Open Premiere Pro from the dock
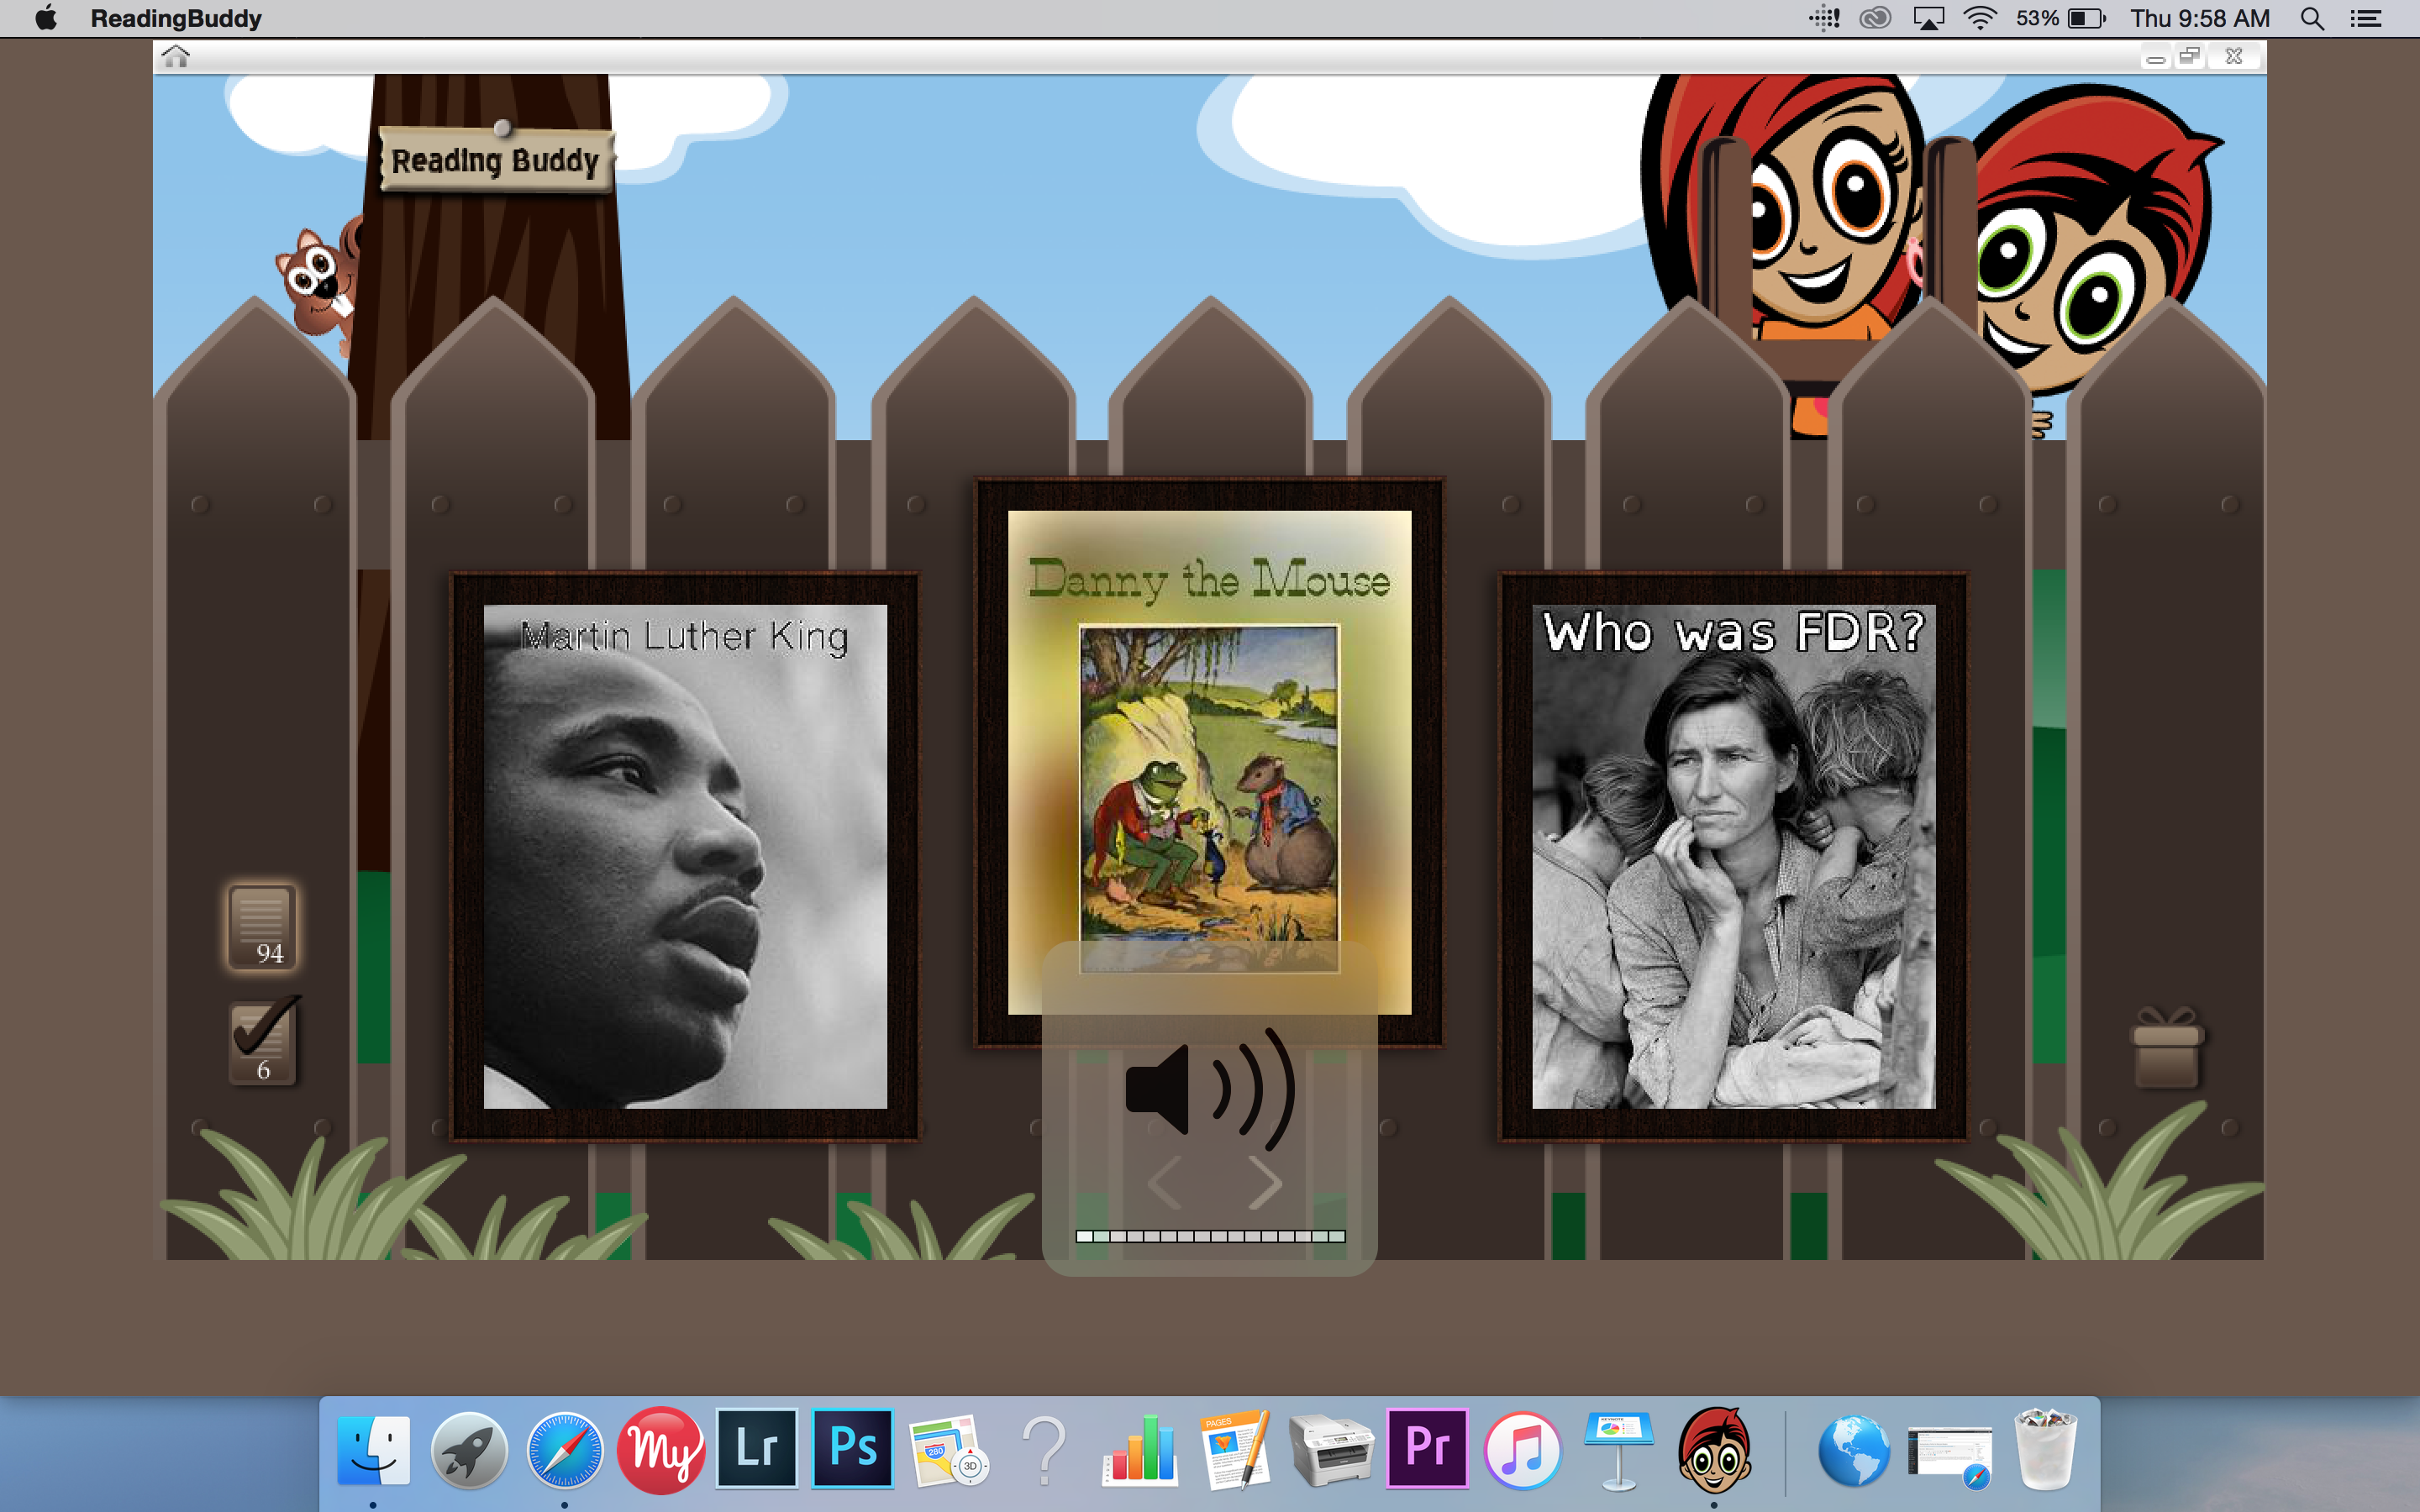 point(1427,1448)
